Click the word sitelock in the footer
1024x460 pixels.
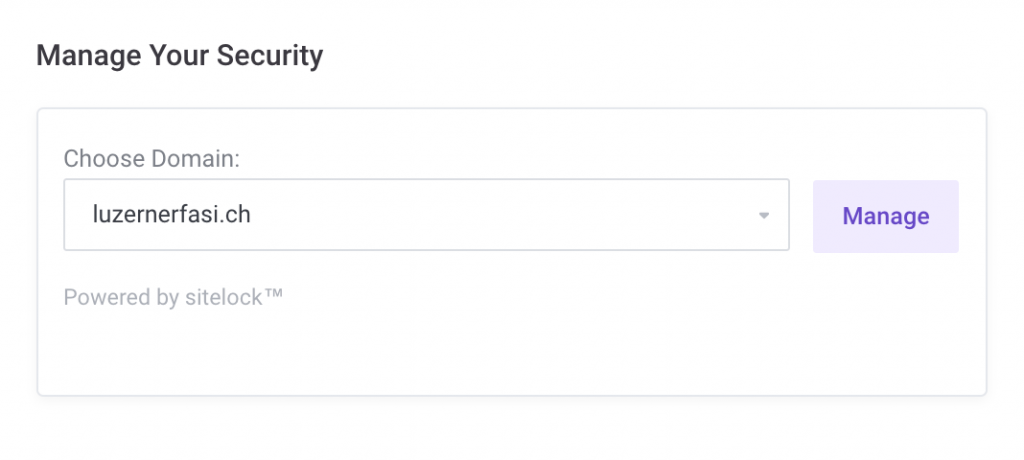click(x=225, y=297)
